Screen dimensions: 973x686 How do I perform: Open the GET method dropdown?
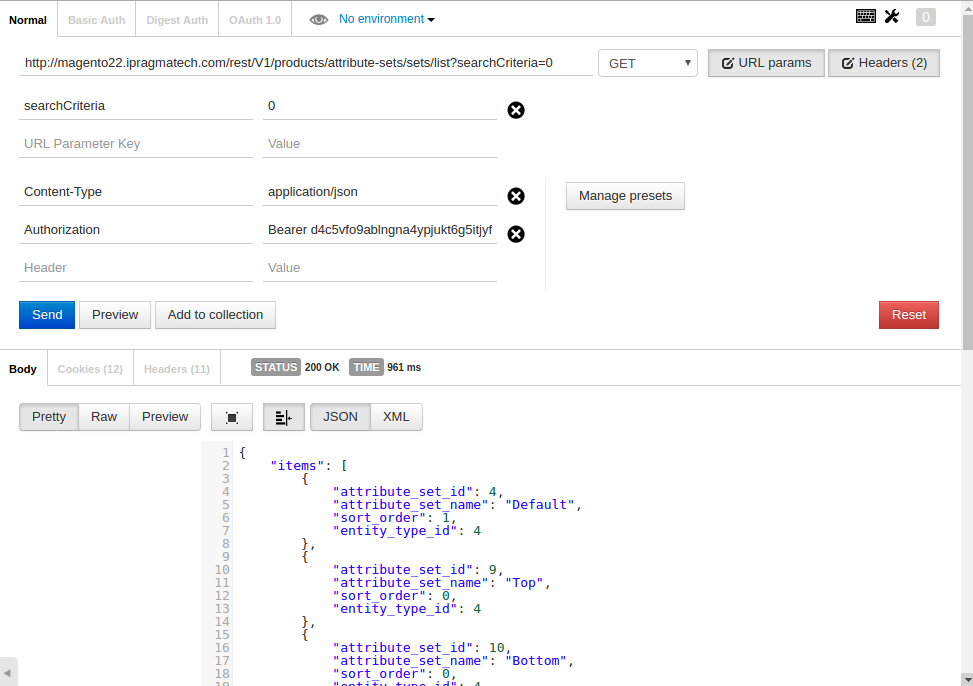coord(647,63)
